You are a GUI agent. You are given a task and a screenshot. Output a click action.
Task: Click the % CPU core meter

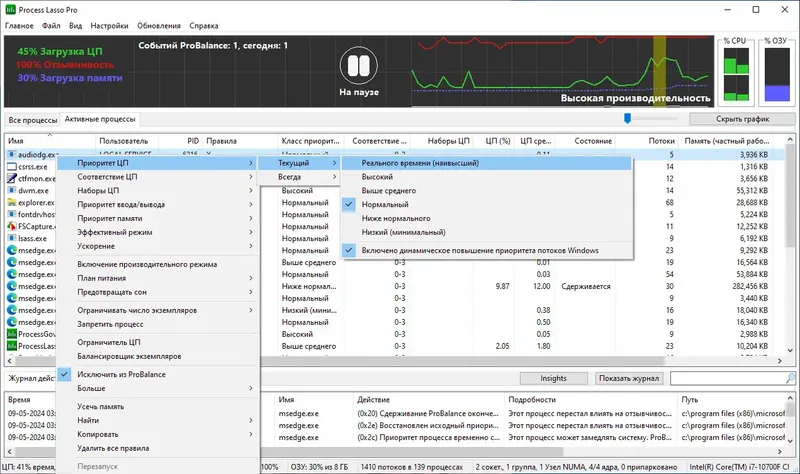click(736, 74)
